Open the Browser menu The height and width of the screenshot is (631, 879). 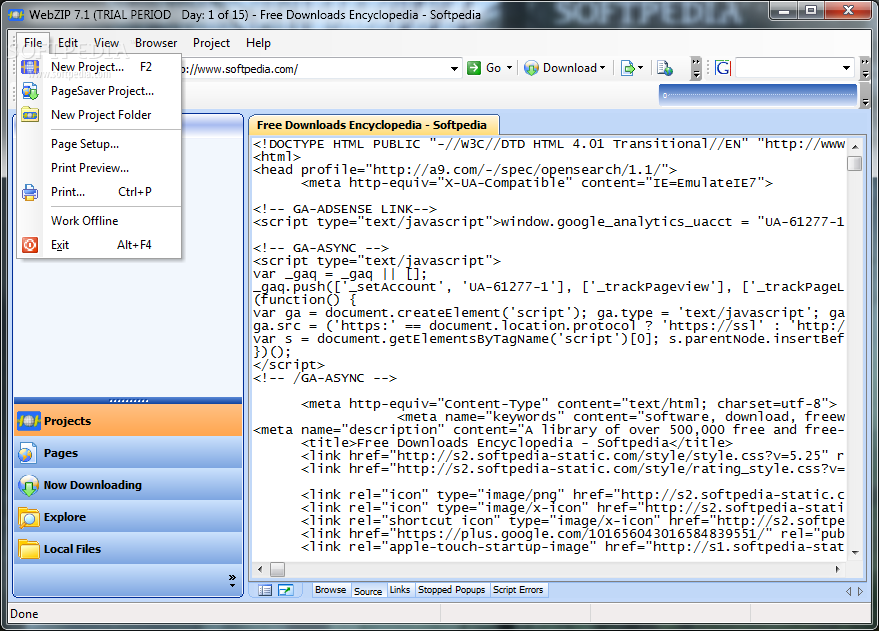tap(156, 43)
